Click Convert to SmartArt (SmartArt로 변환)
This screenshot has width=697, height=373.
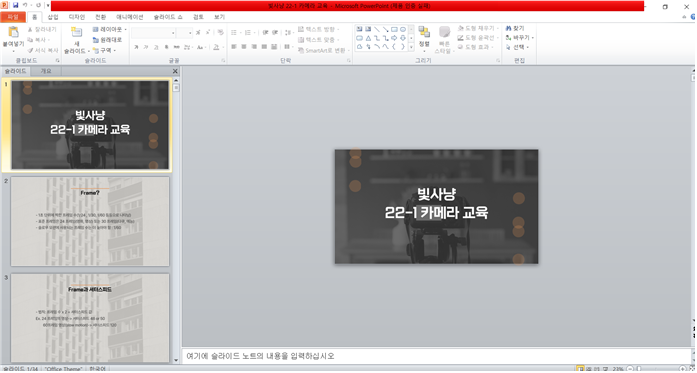pos(324,50)
